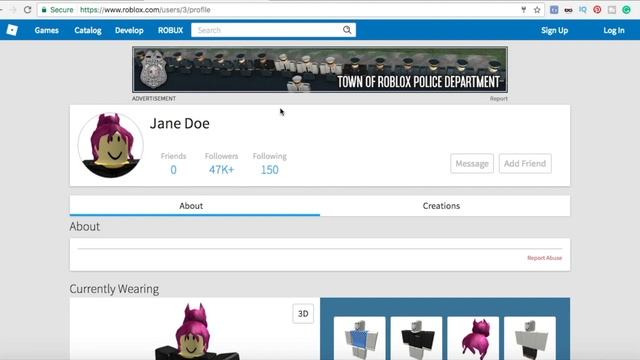The width and height of the screenshot is (640, 360).
Task: Click the Add Friend button
Action: (x=525, y=163)
